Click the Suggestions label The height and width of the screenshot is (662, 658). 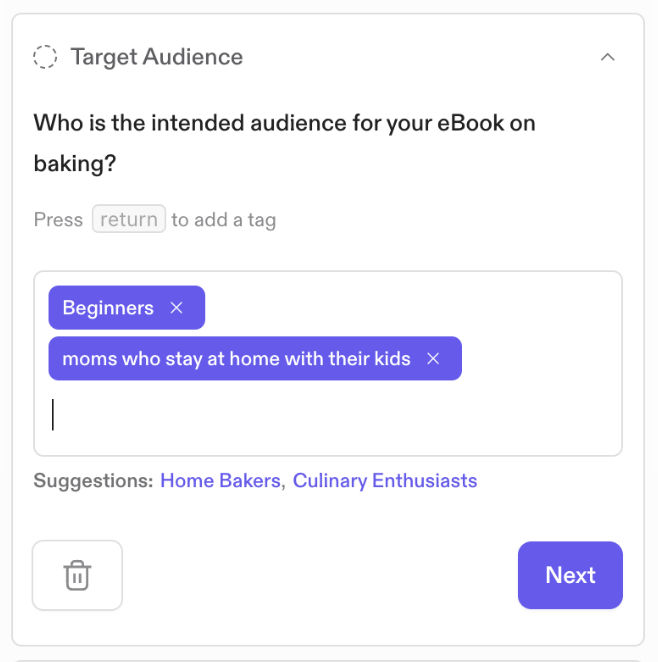93,481
